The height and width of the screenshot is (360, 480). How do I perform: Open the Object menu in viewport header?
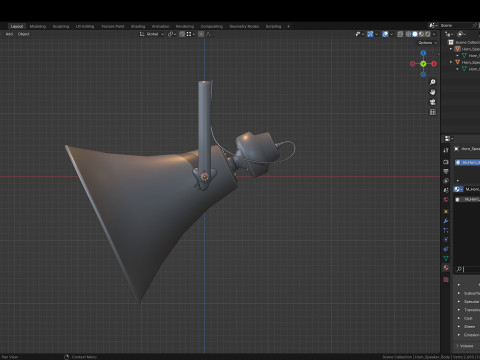coord(24,34)
